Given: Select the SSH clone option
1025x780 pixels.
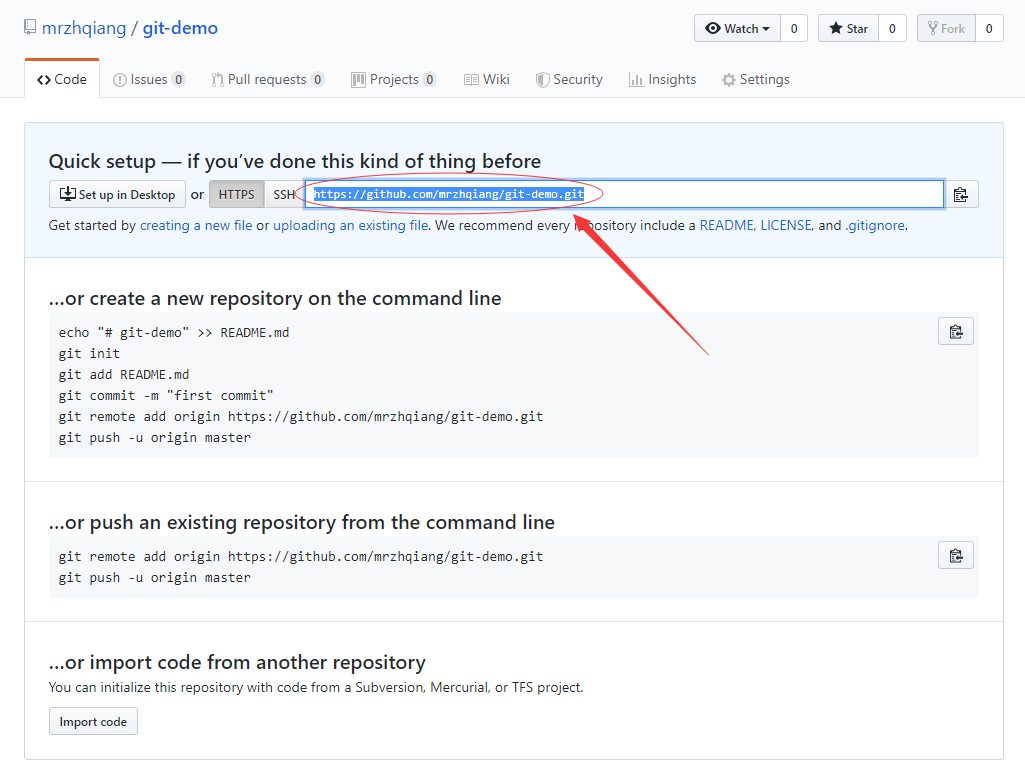Looking at the screenshot, I should pos(284,194).
